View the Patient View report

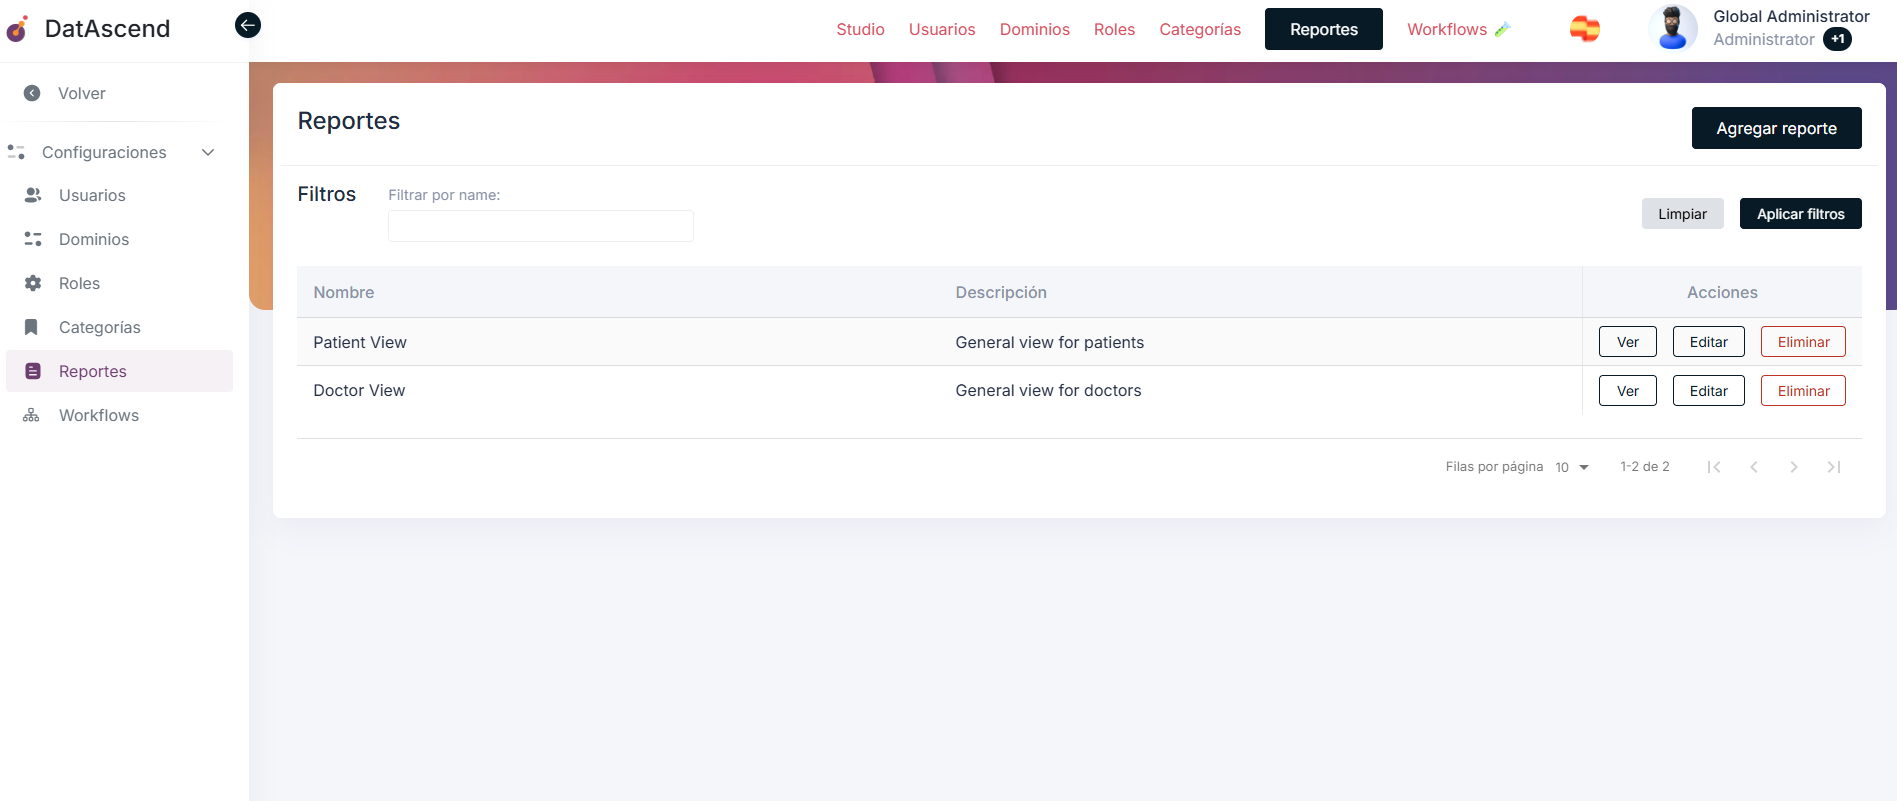(1628, 342)
